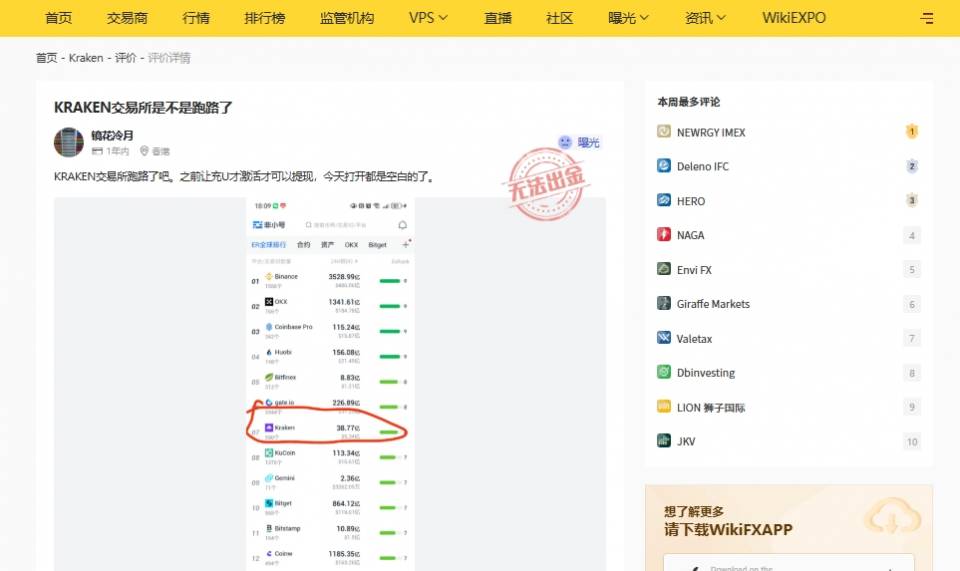Click the 评价详情 breadcrumb text
This screenshot has height=571, width=960.
tap(169, 58)
